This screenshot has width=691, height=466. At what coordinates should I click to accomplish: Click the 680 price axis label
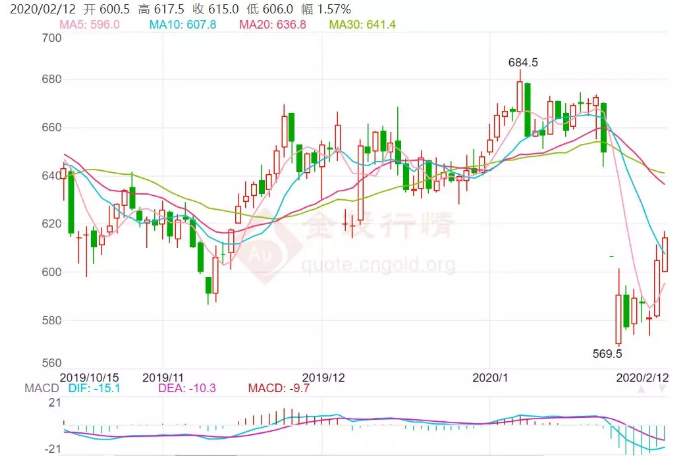pyautogui.click(x=52, y=79)
